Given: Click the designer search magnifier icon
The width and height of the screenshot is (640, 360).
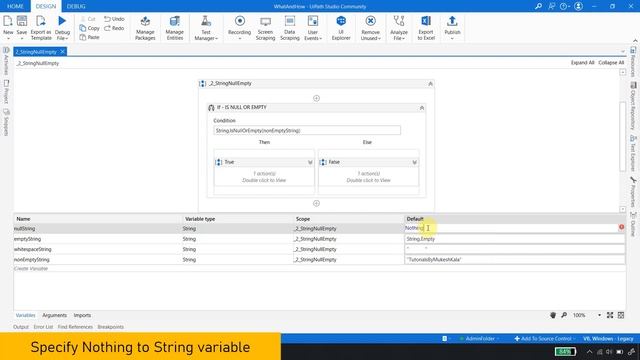Looking at the screenshot, I should pos(564,315).
